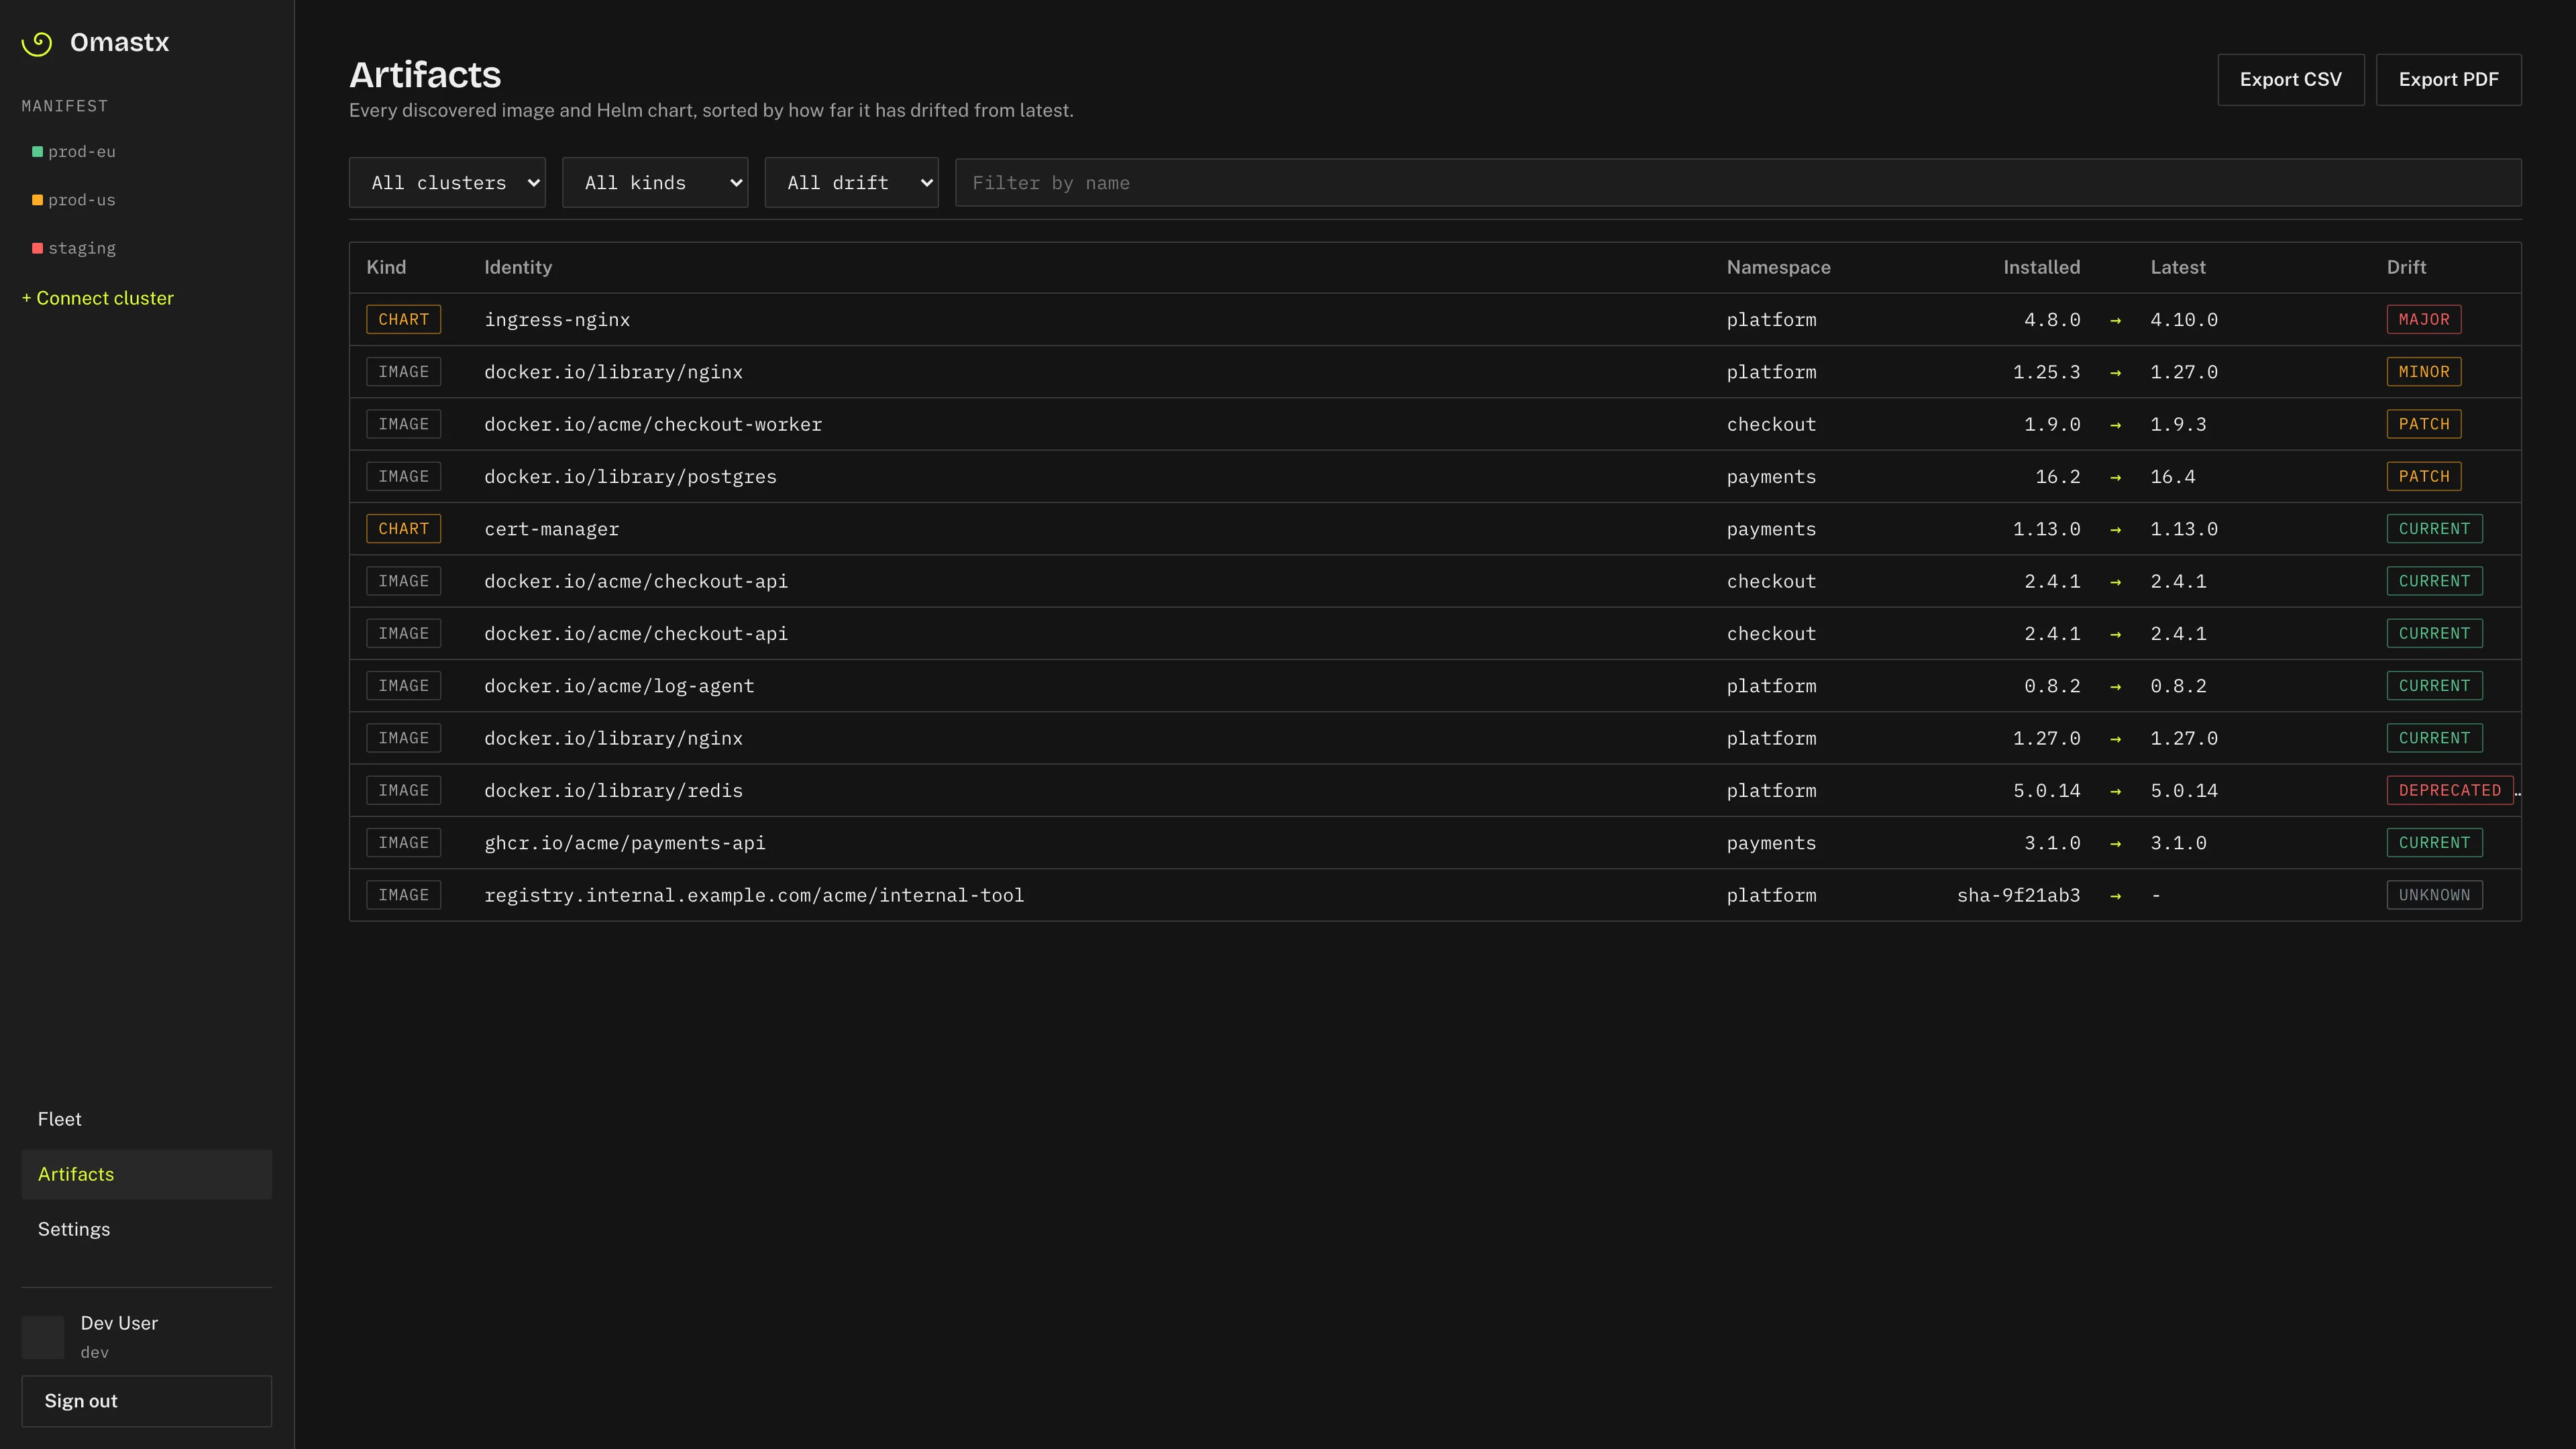Click installed version 5.0.14
Screen dimensions: 2576x1449
coord(2046,791)
